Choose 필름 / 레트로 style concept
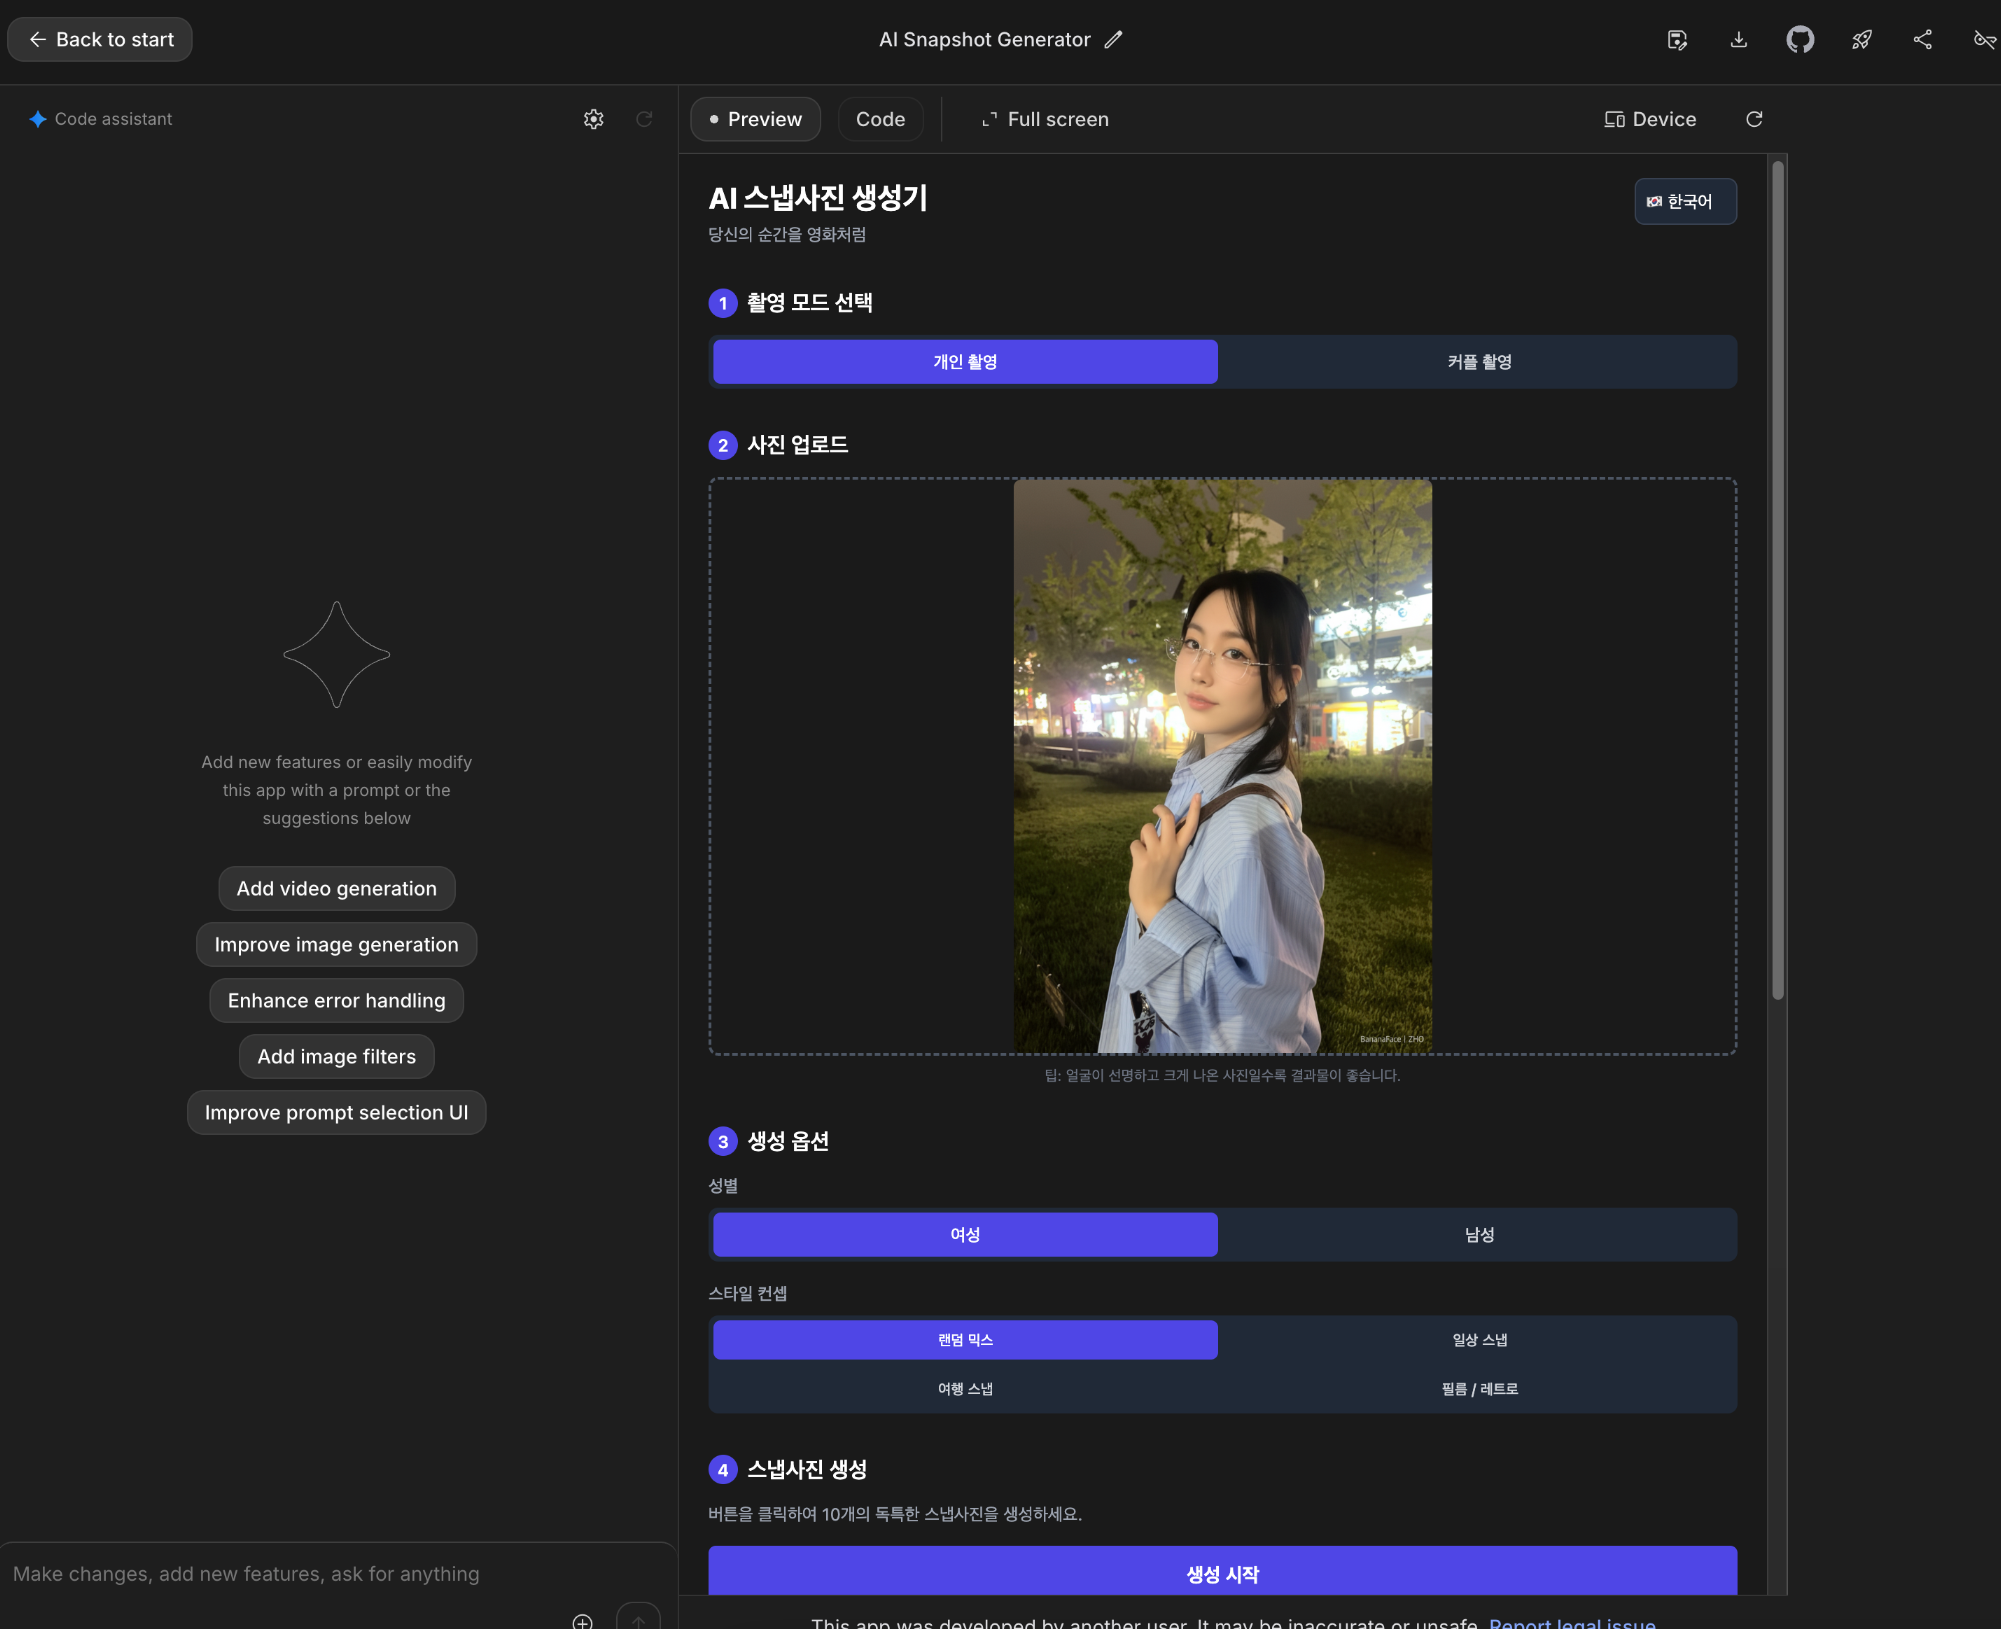Viewport: 2001px width, 1629px height. coord(1478,1389)
